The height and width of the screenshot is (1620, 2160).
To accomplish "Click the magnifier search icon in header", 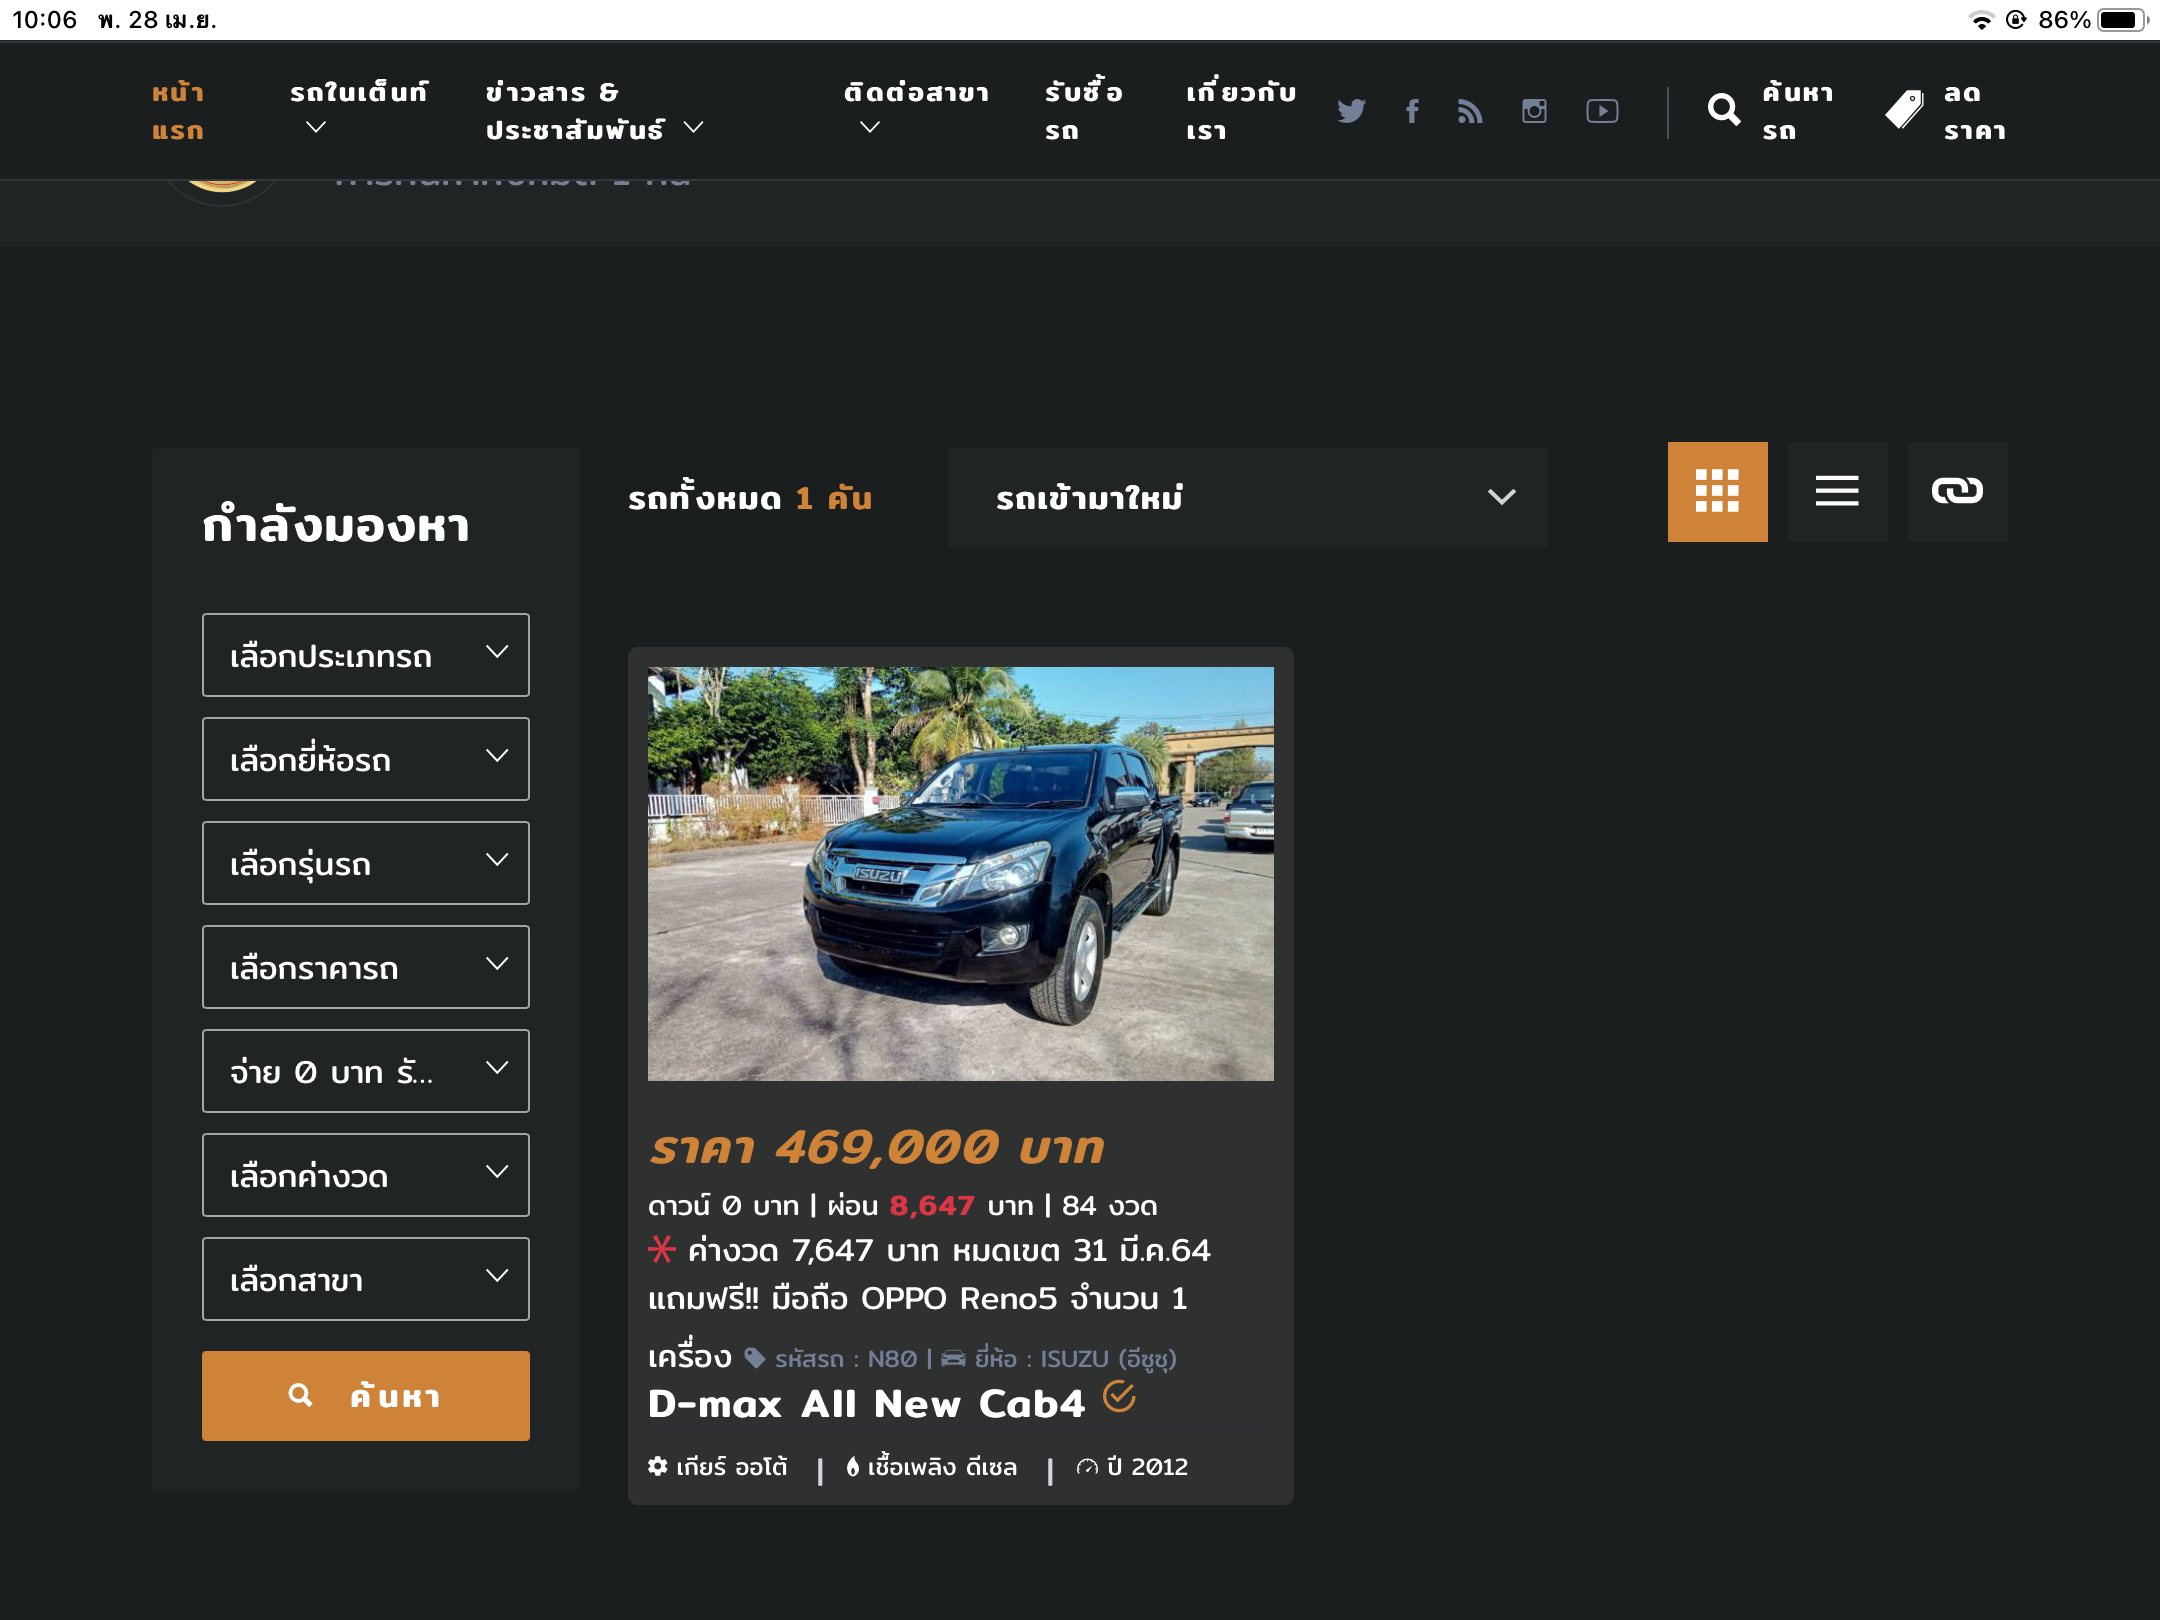I will click(1723, 109).
